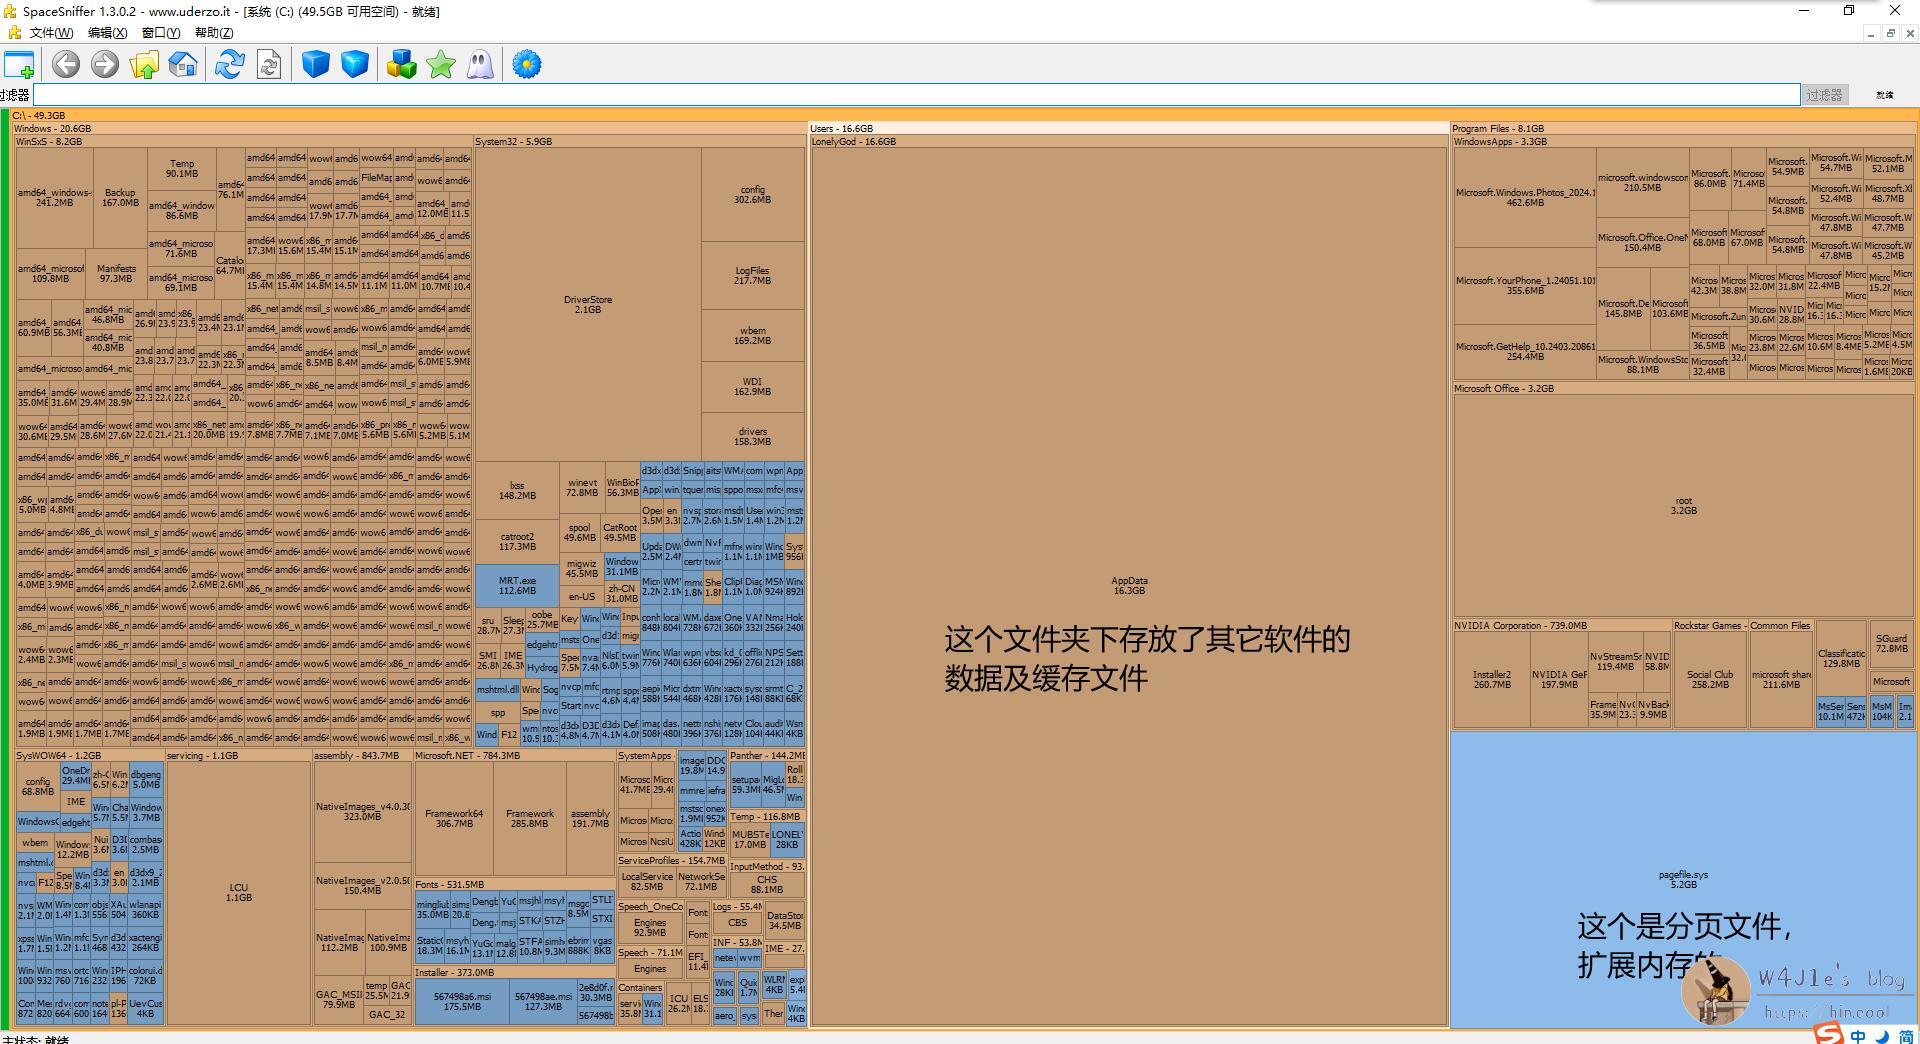This screenshot has width=1920, height=1044.
Task: Click the Sogou input method tray icon
Action: [1829, 1034]
